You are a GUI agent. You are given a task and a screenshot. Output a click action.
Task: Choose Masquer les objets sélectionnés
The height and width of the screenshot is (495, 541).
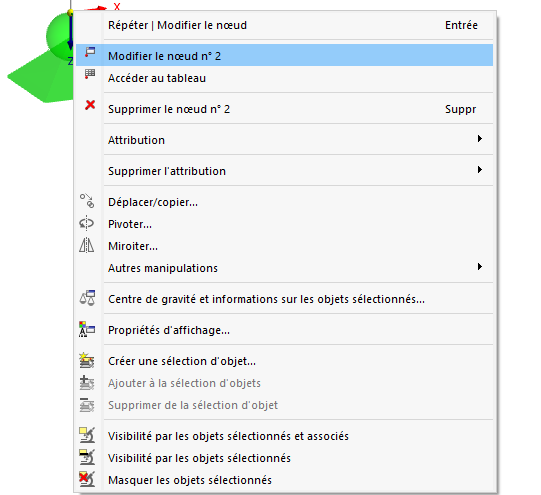tap(284, 480)
